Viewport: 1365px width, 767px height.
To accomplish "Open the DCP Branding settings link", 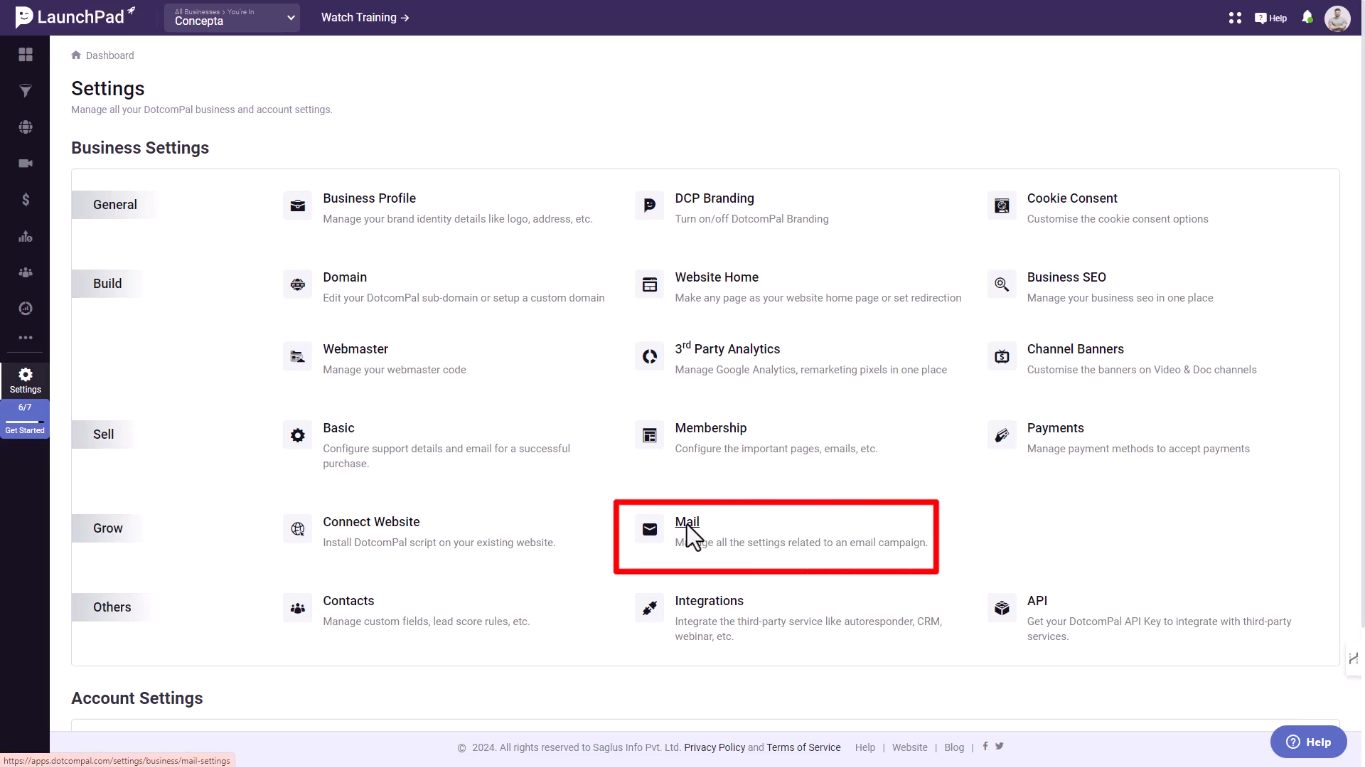I will pos(714,198).
